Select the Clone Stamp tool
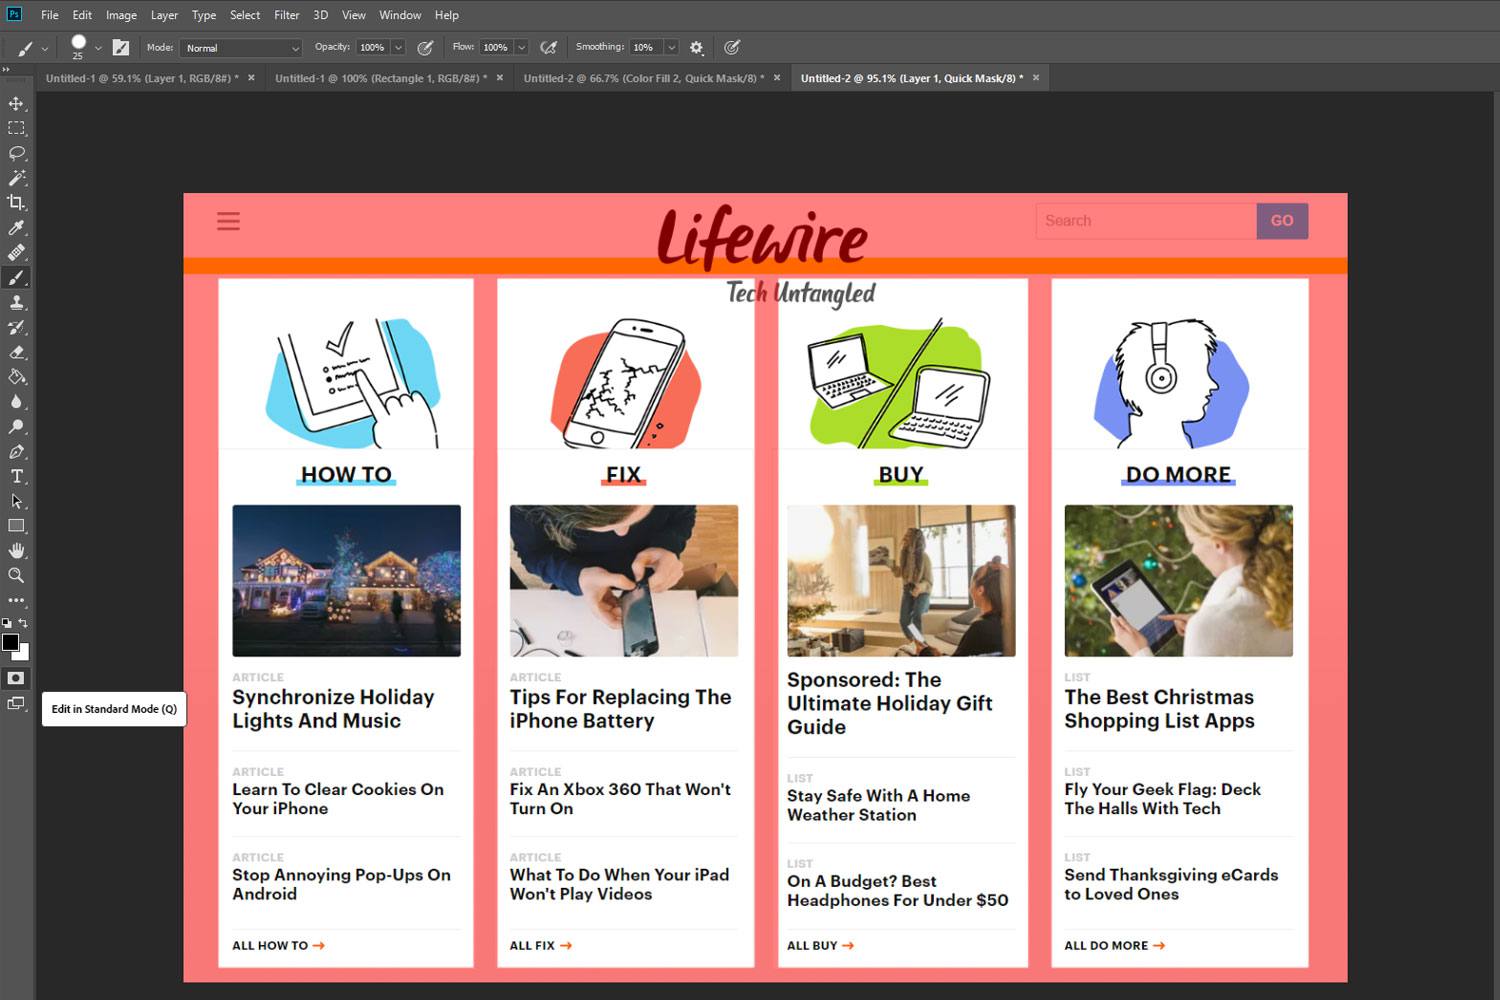Viewport: 1500px width, 1000px height. click(x=16, y=302)
